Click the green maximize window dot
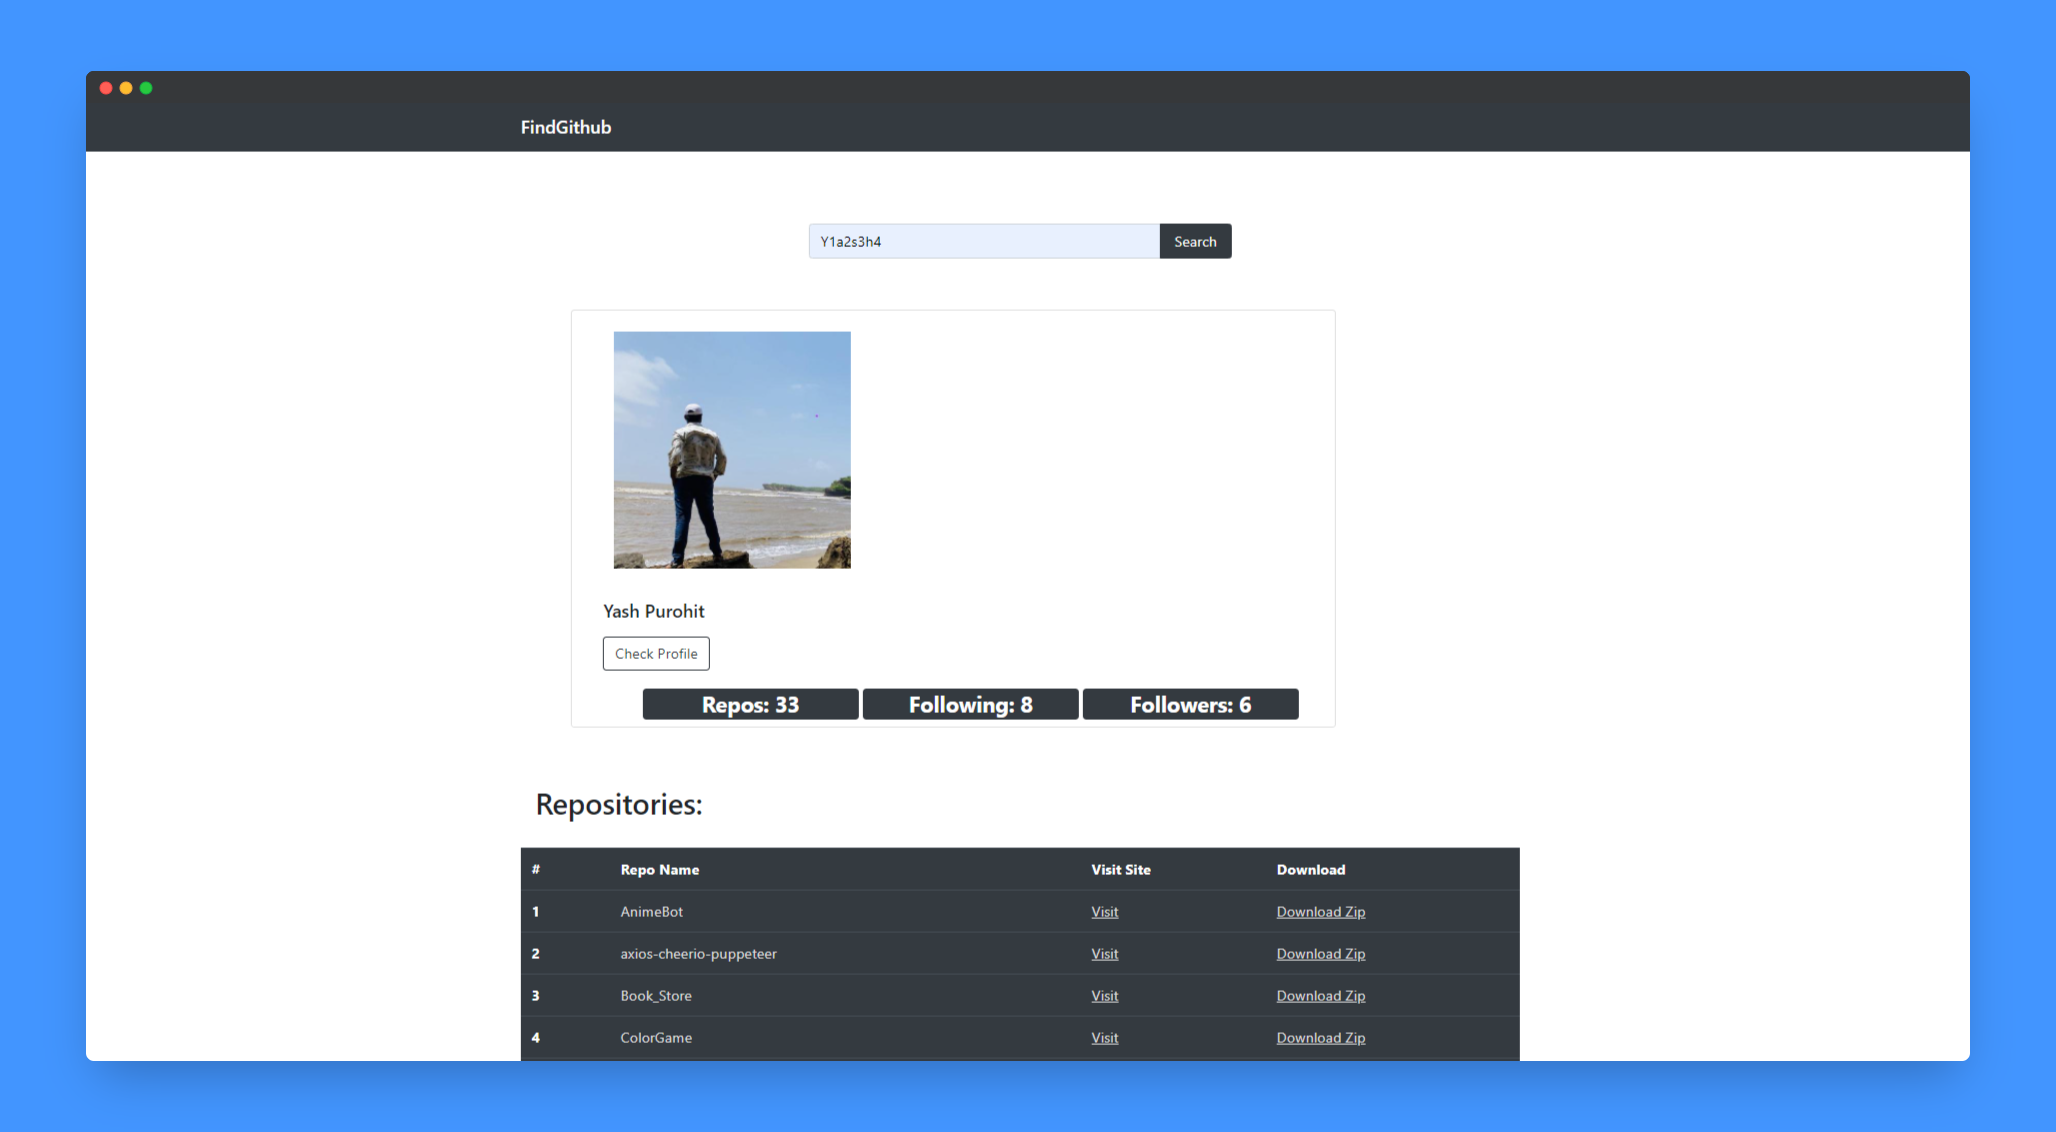Viewport: 2056px width, 1132px height. 146,88
